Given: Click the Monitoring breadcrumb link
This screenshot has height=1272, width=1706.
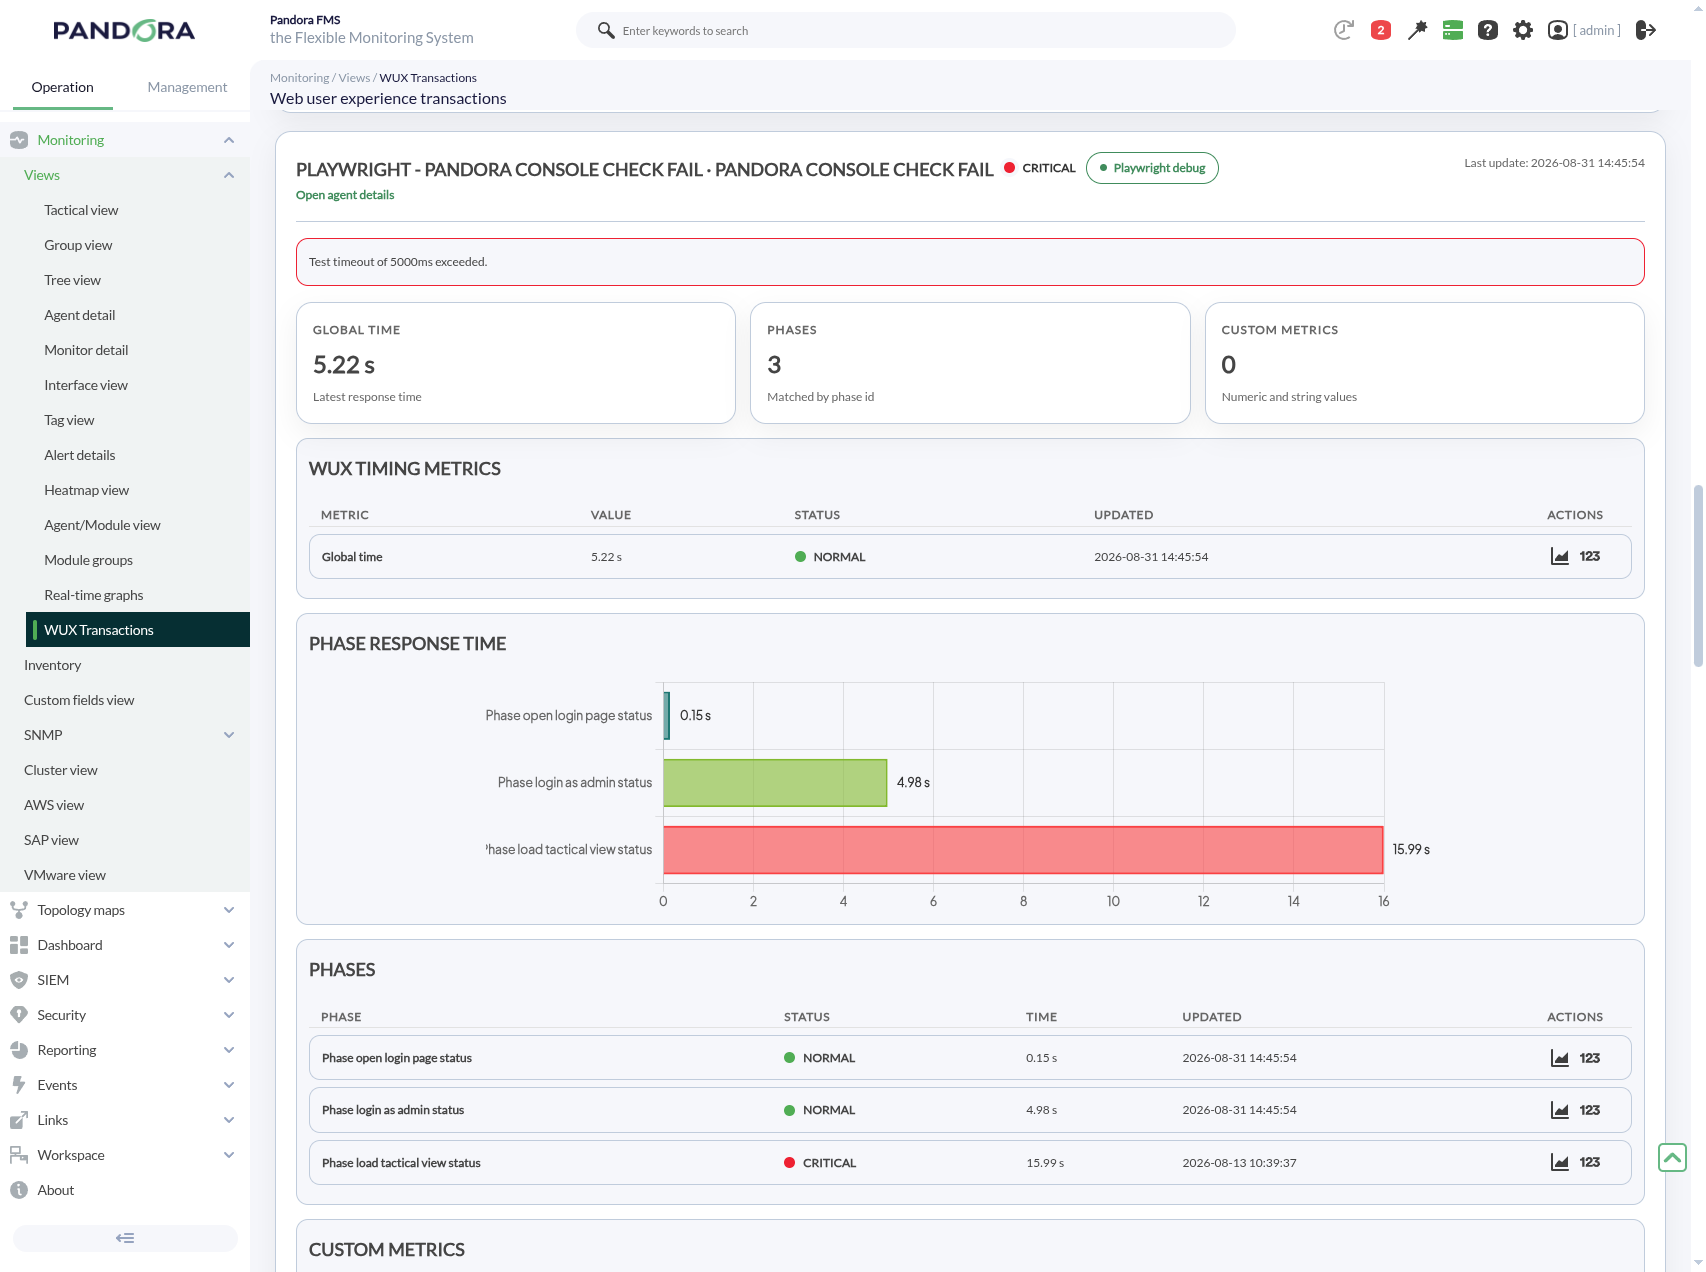Looking at the screenshot, I should [299, 78].
